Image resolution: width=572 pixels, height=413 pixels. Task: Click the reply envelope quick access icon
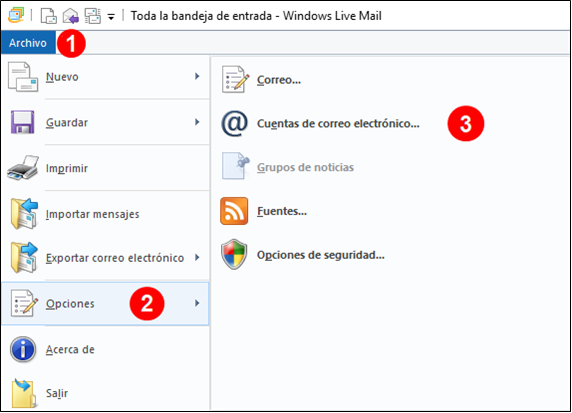click(71, 16)
